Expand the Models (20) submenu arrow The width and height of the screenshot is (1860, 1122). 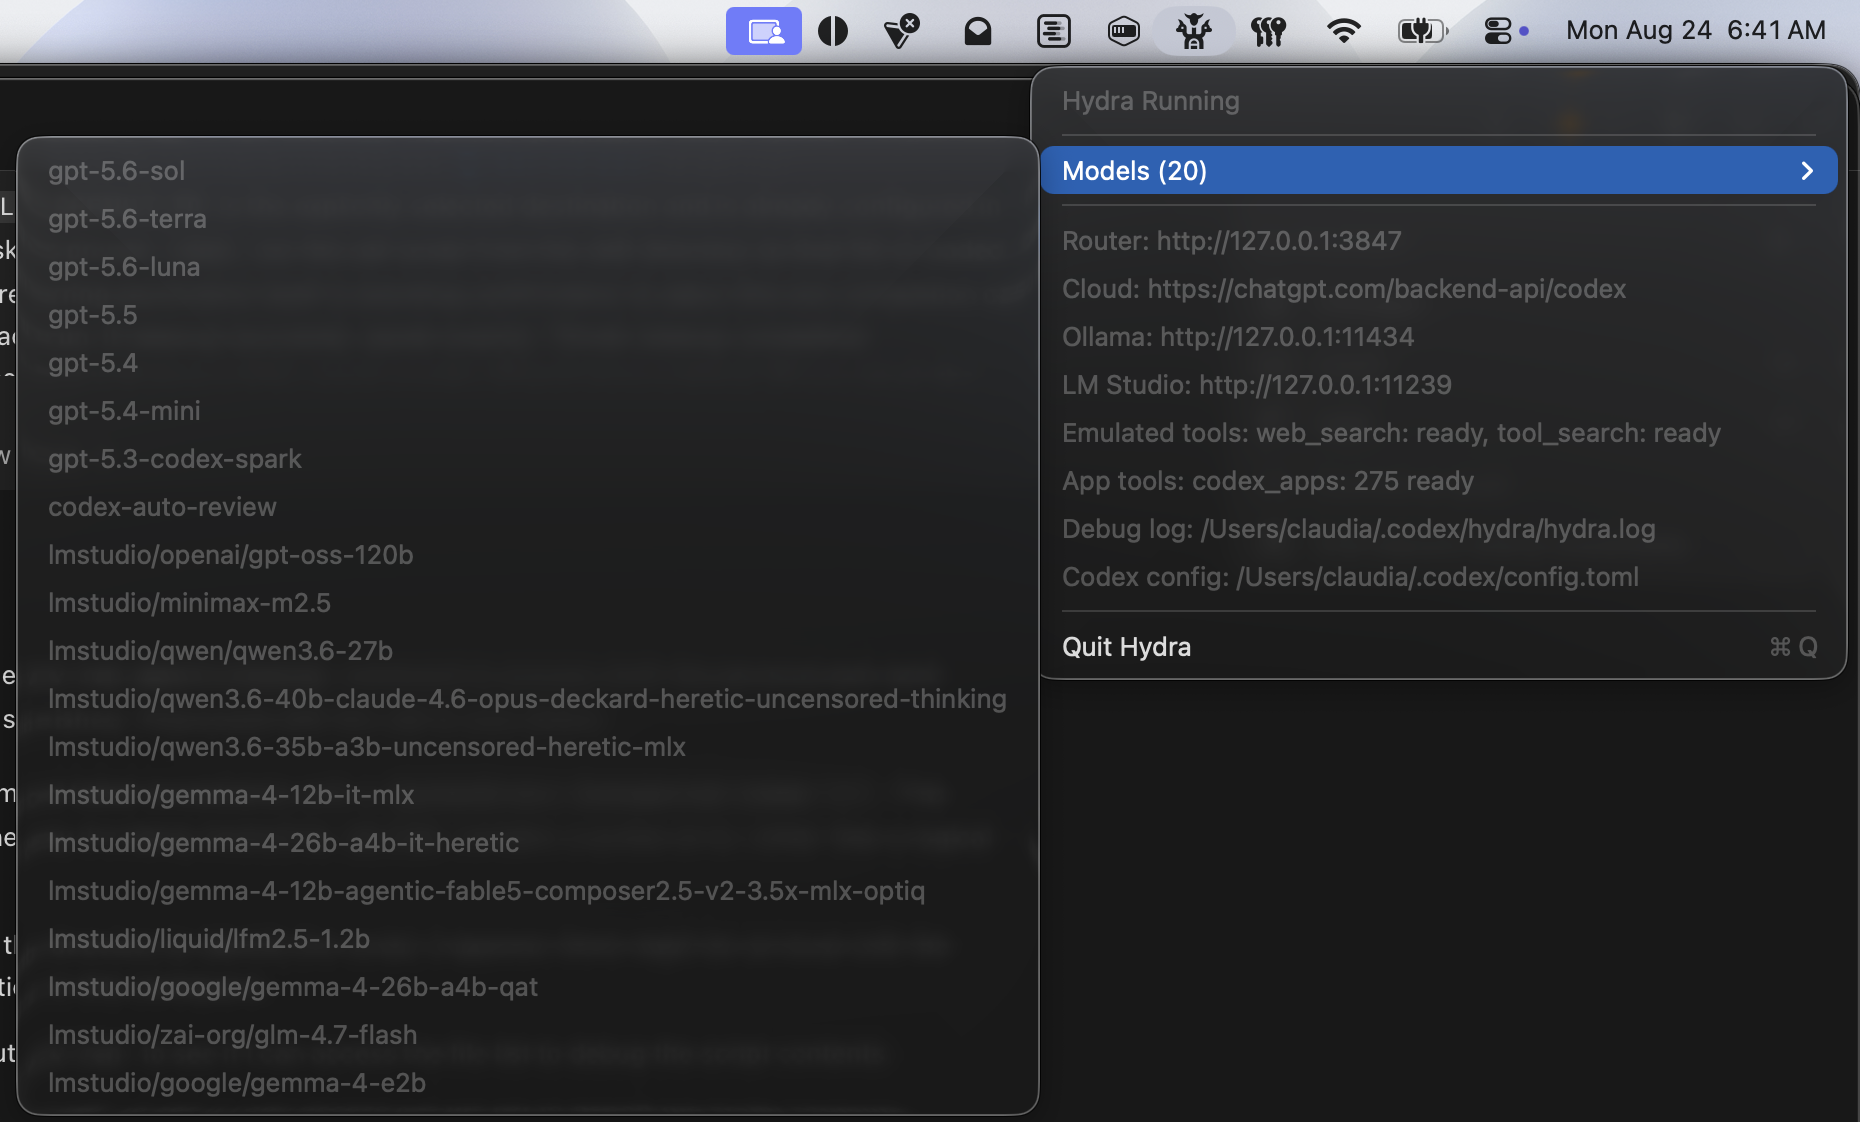pyautogui.click(x=1806, y=171)
